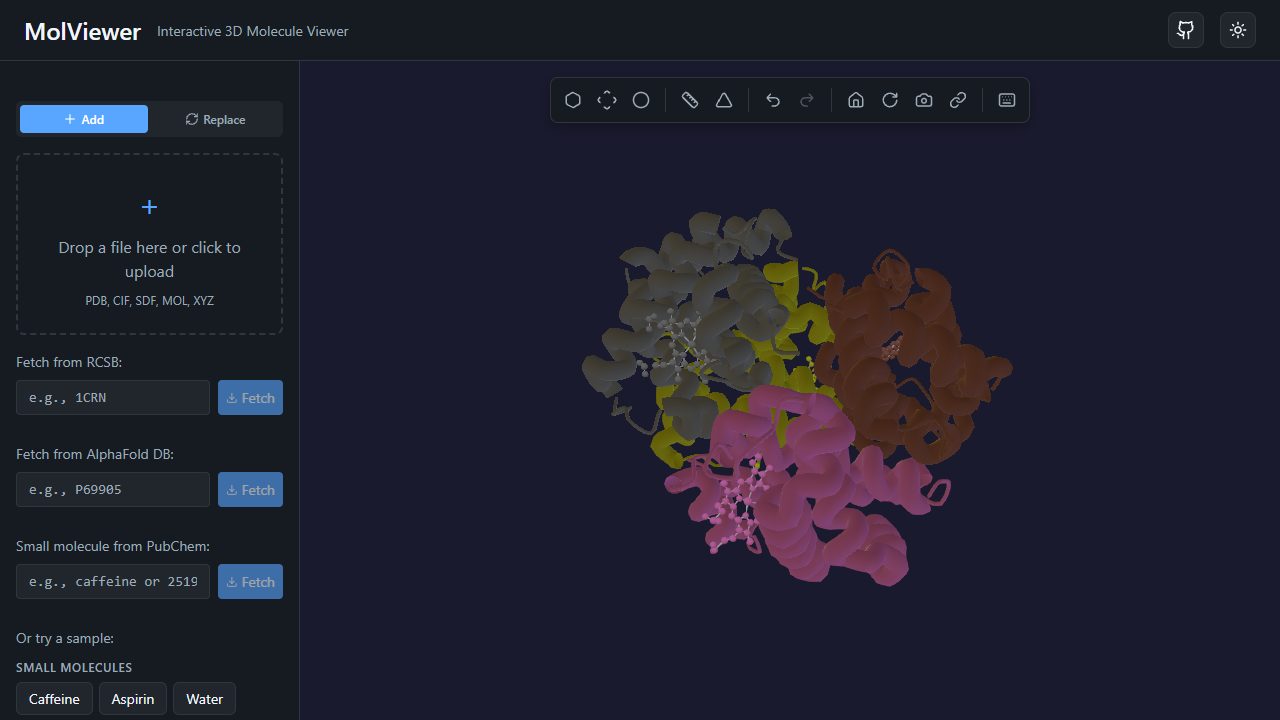Fetch small molecule from PubChem
Viewport: 1280px width, 720px height.
click(250, 581)
